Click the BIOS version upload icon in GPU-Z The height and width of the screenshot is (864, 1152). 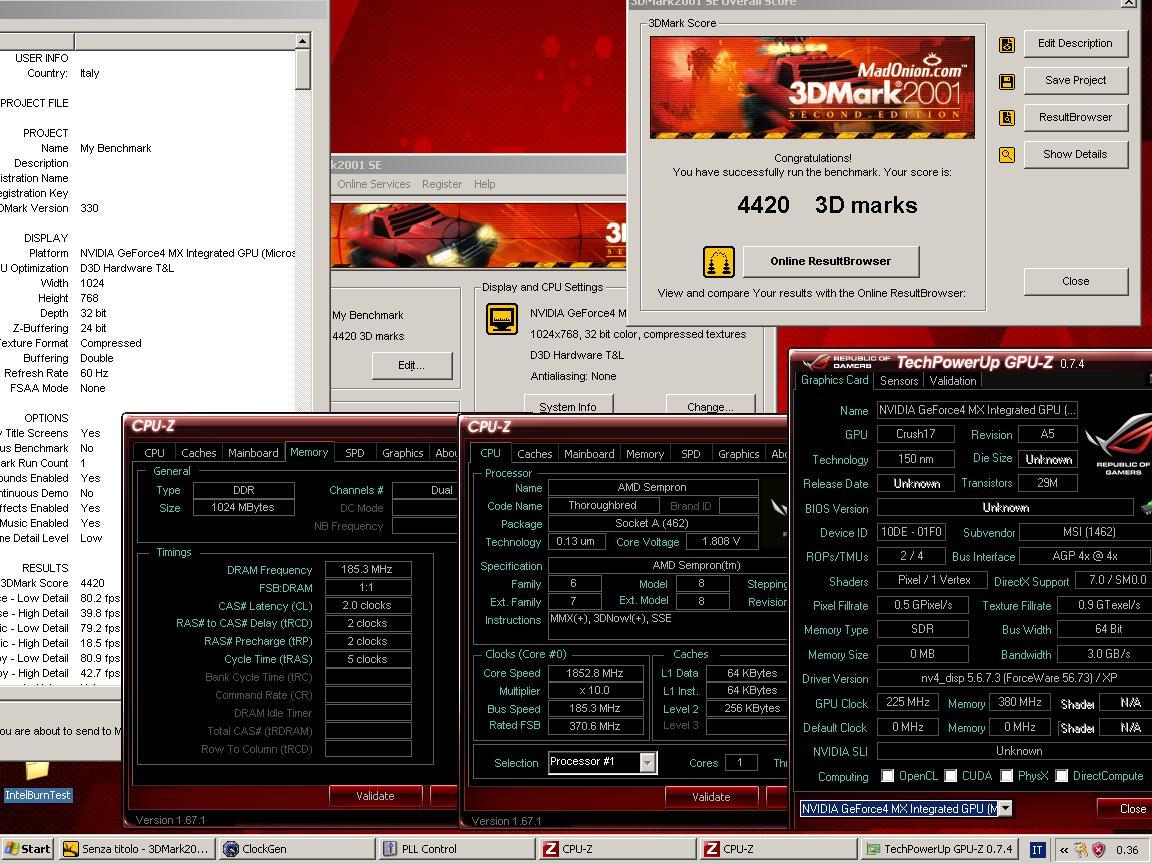pyautogui.click(x=1146, y=508)
